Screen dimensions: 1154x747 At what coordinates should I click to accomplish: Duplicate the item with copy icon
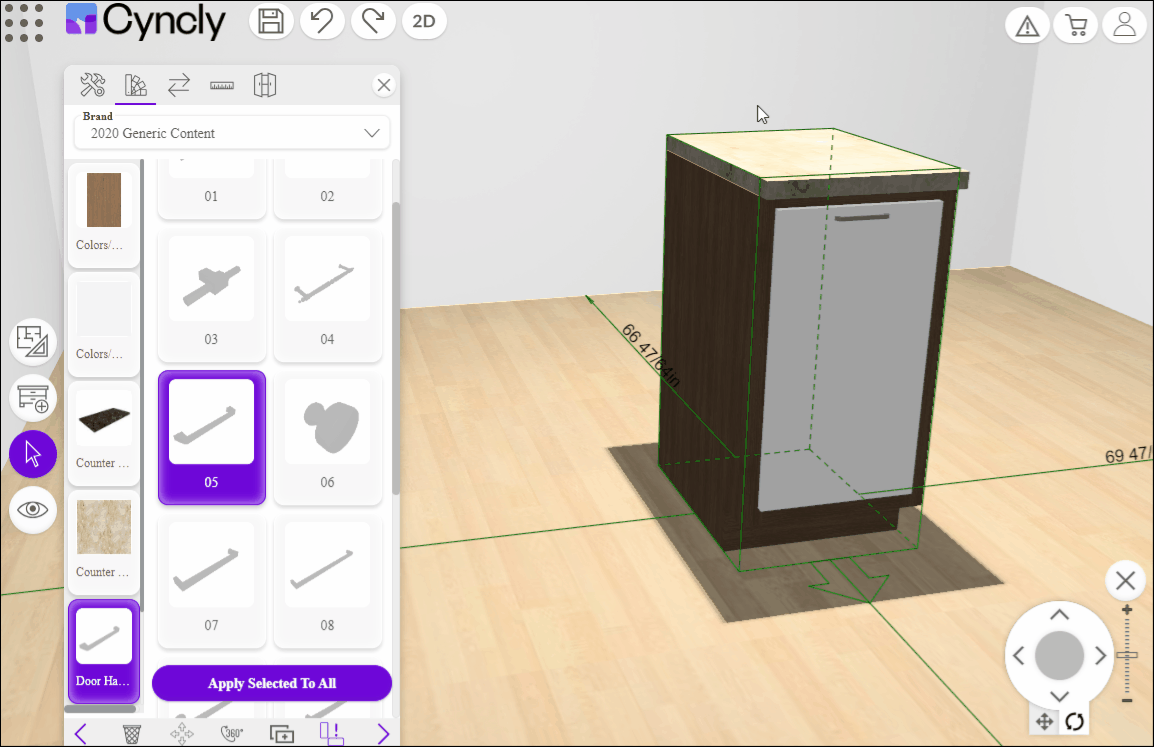point(282,733)
